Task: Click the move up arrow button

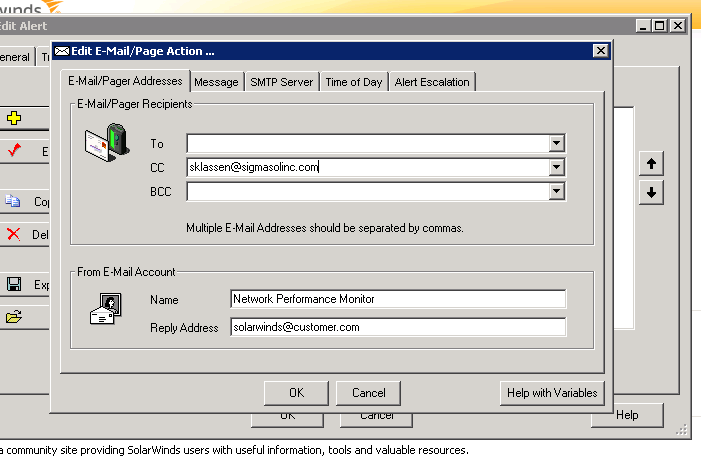Action: 651,164
